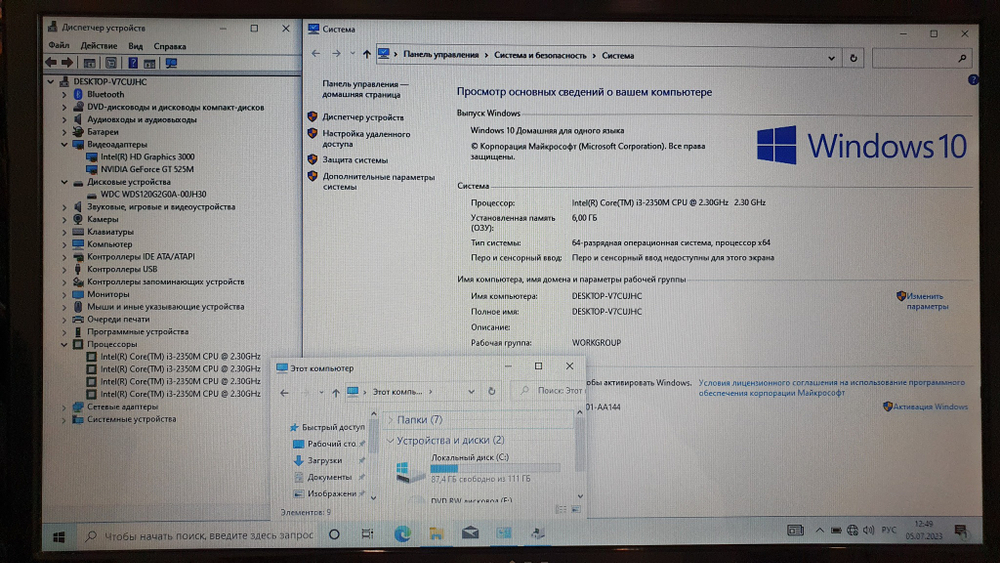Click the monitor scan icon in Device Manager toolbar
This screenshot has width=1000, height=563.
[171, 63]
